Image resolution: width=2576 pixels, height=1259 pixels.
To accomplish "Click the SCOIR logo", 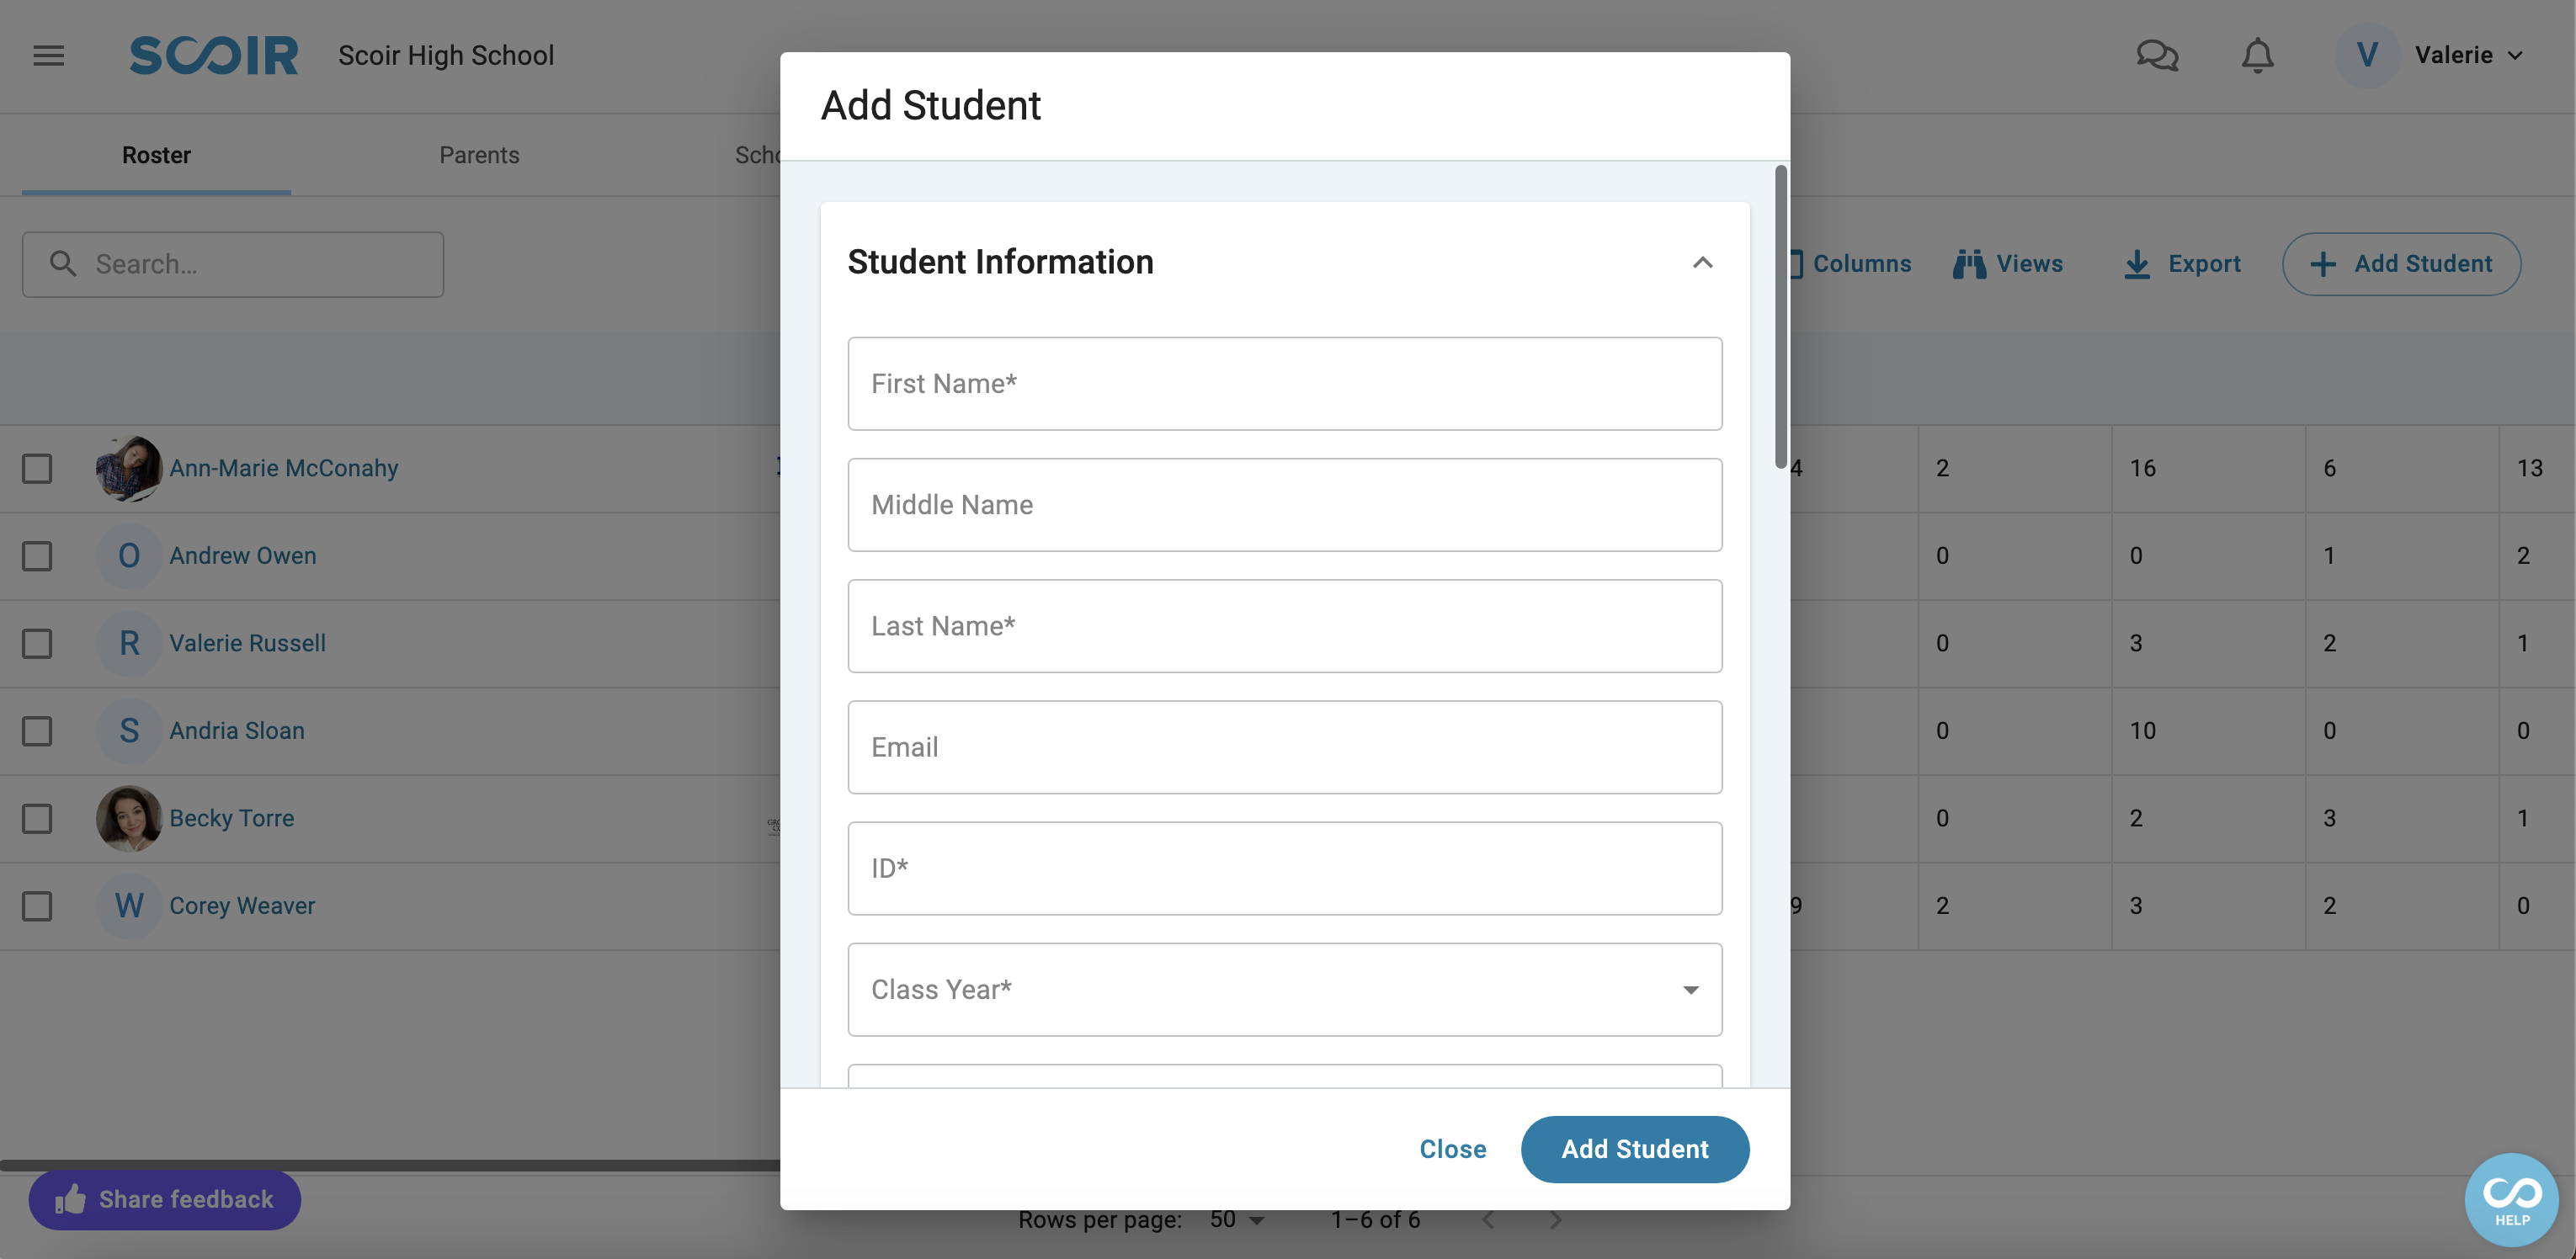I will (214, 55).
